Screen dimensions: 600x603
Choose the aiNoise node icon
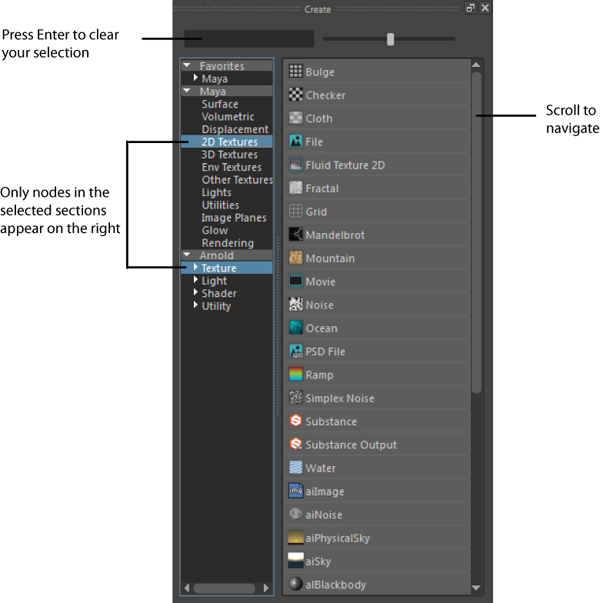point(296,514)
